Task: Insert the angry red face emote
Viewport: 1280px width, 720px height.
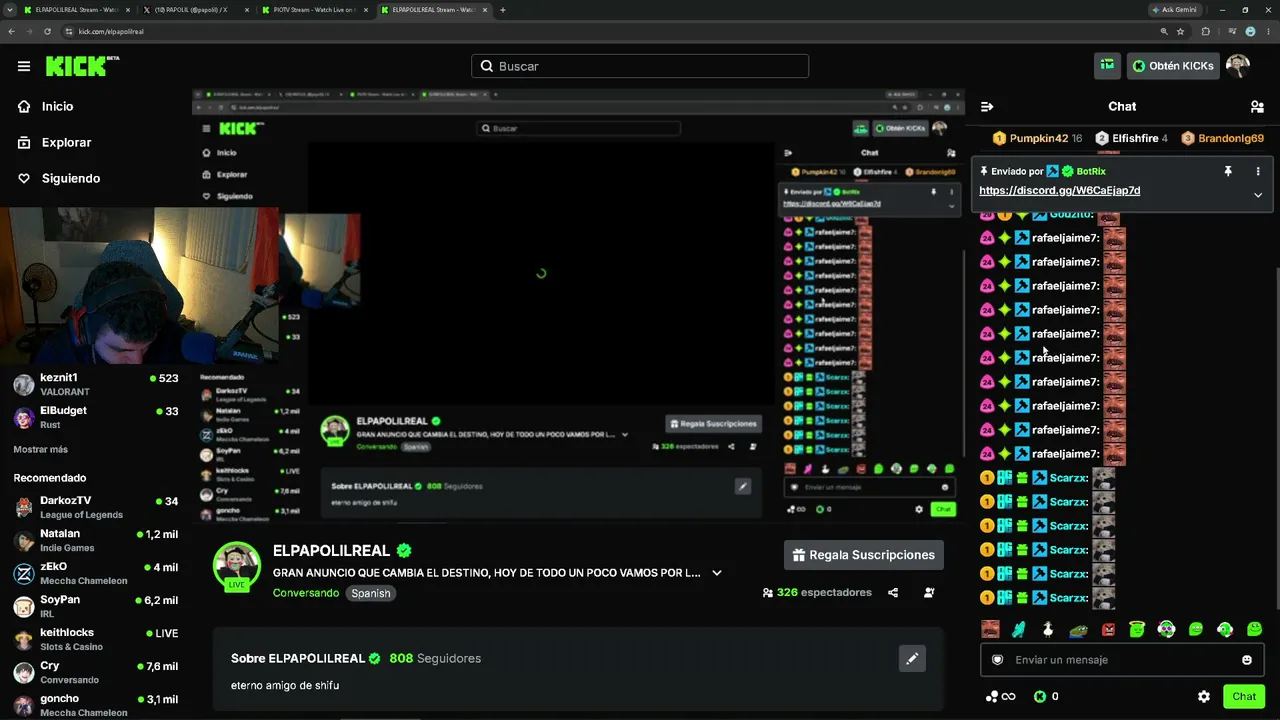Action: point(1108,629)
